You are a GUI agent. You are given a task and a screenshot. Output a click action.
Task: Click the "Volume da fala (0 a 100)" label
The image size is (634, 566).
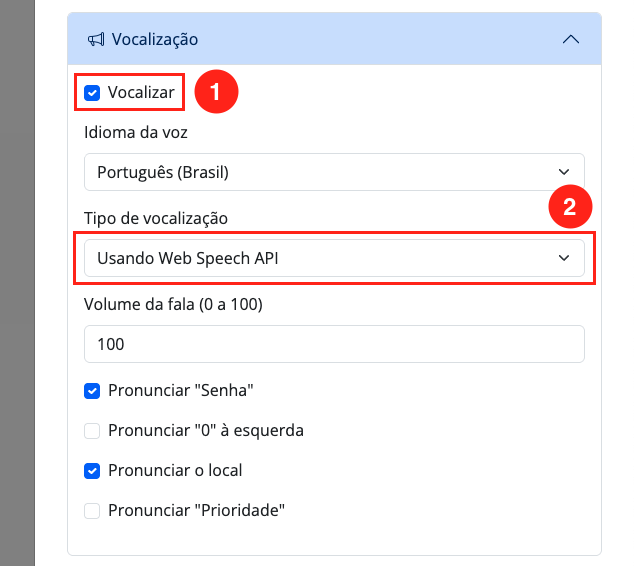coord(177,304)
